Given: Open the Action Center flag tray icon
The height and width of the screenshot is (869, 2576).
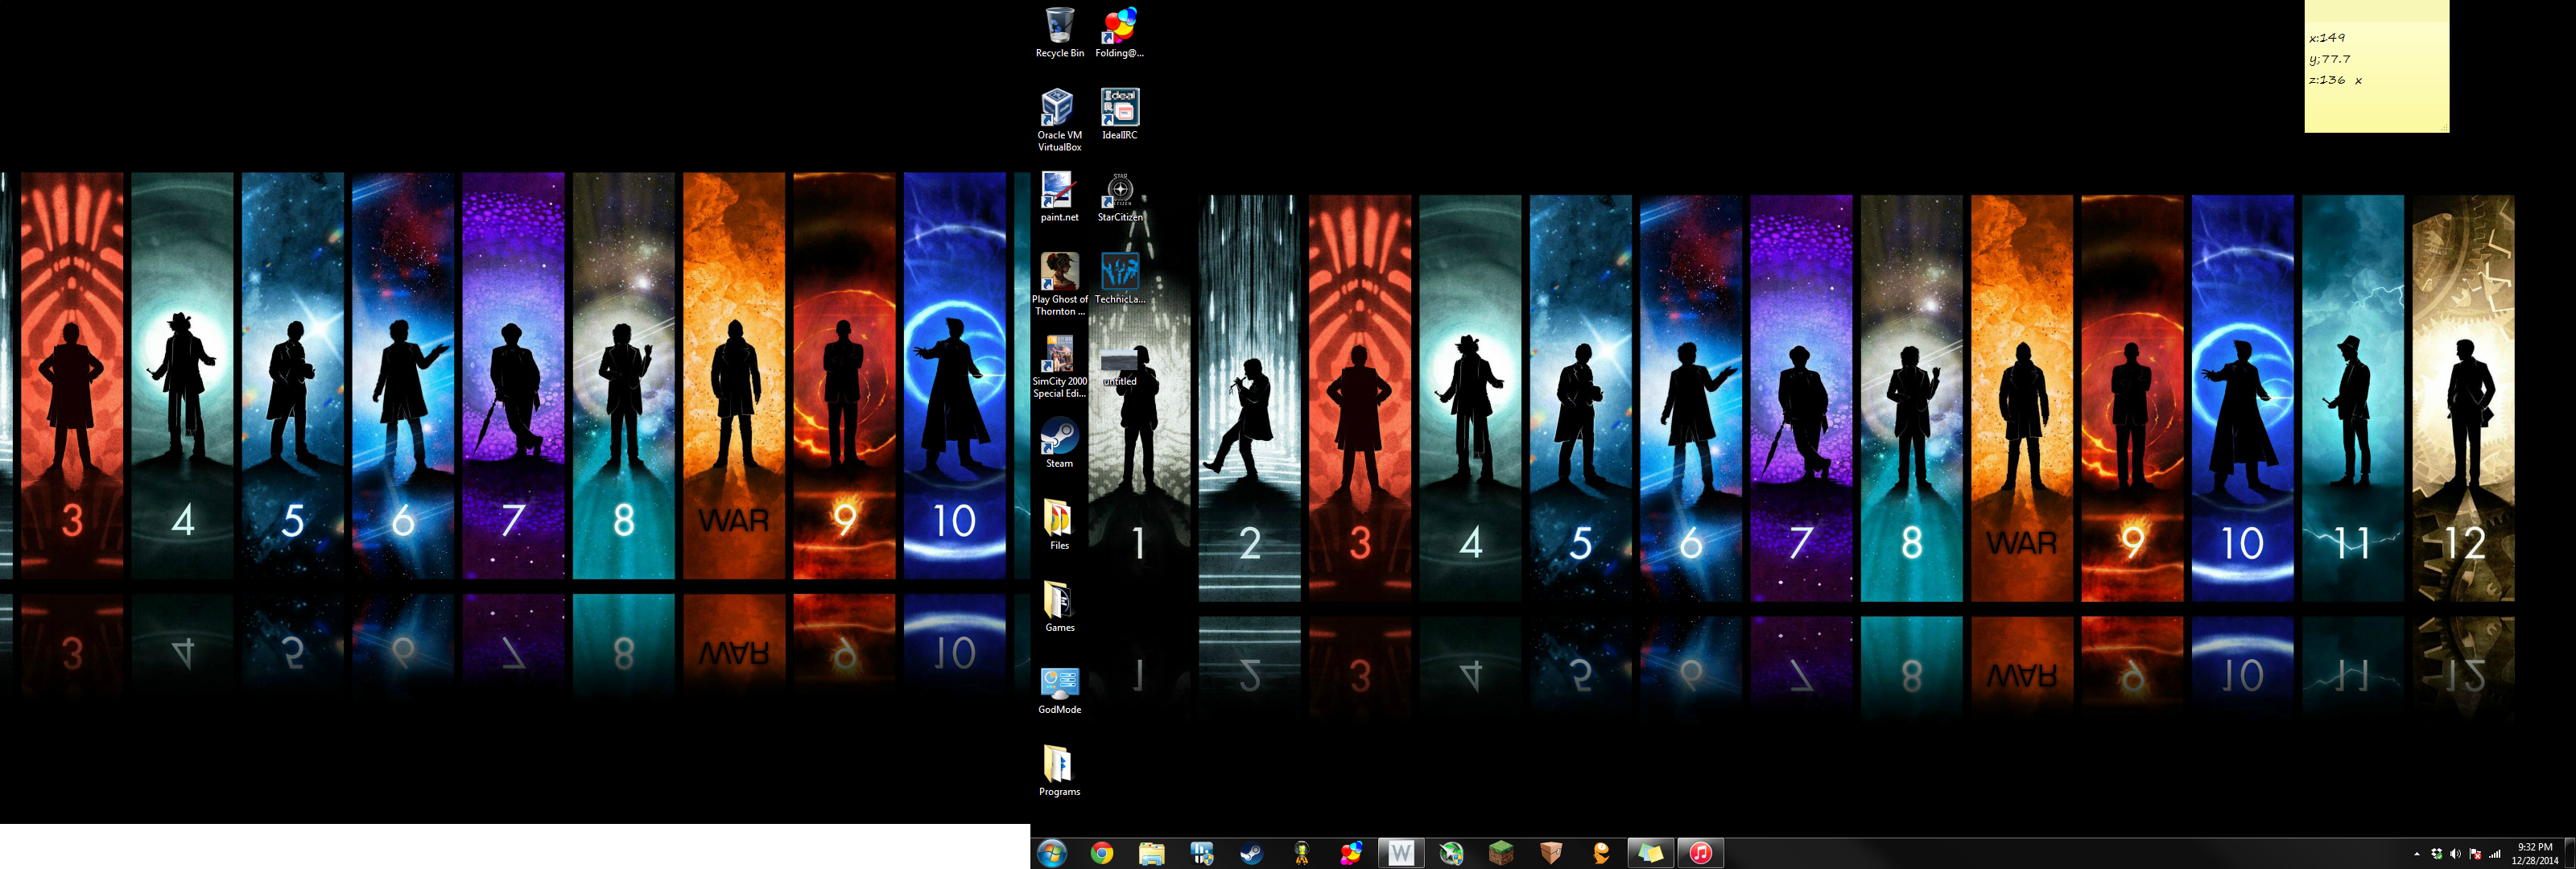Looking at the screenshot, I should click(x=2475, y=854).
